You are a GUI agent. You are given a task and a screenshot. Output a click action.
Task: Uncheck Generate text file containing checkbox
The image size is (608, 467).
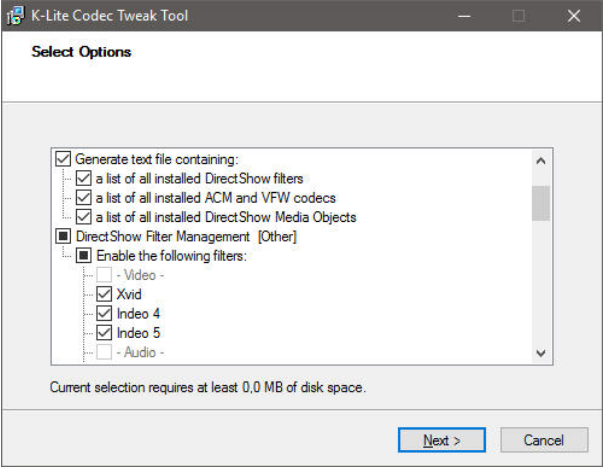pos(64,160)
